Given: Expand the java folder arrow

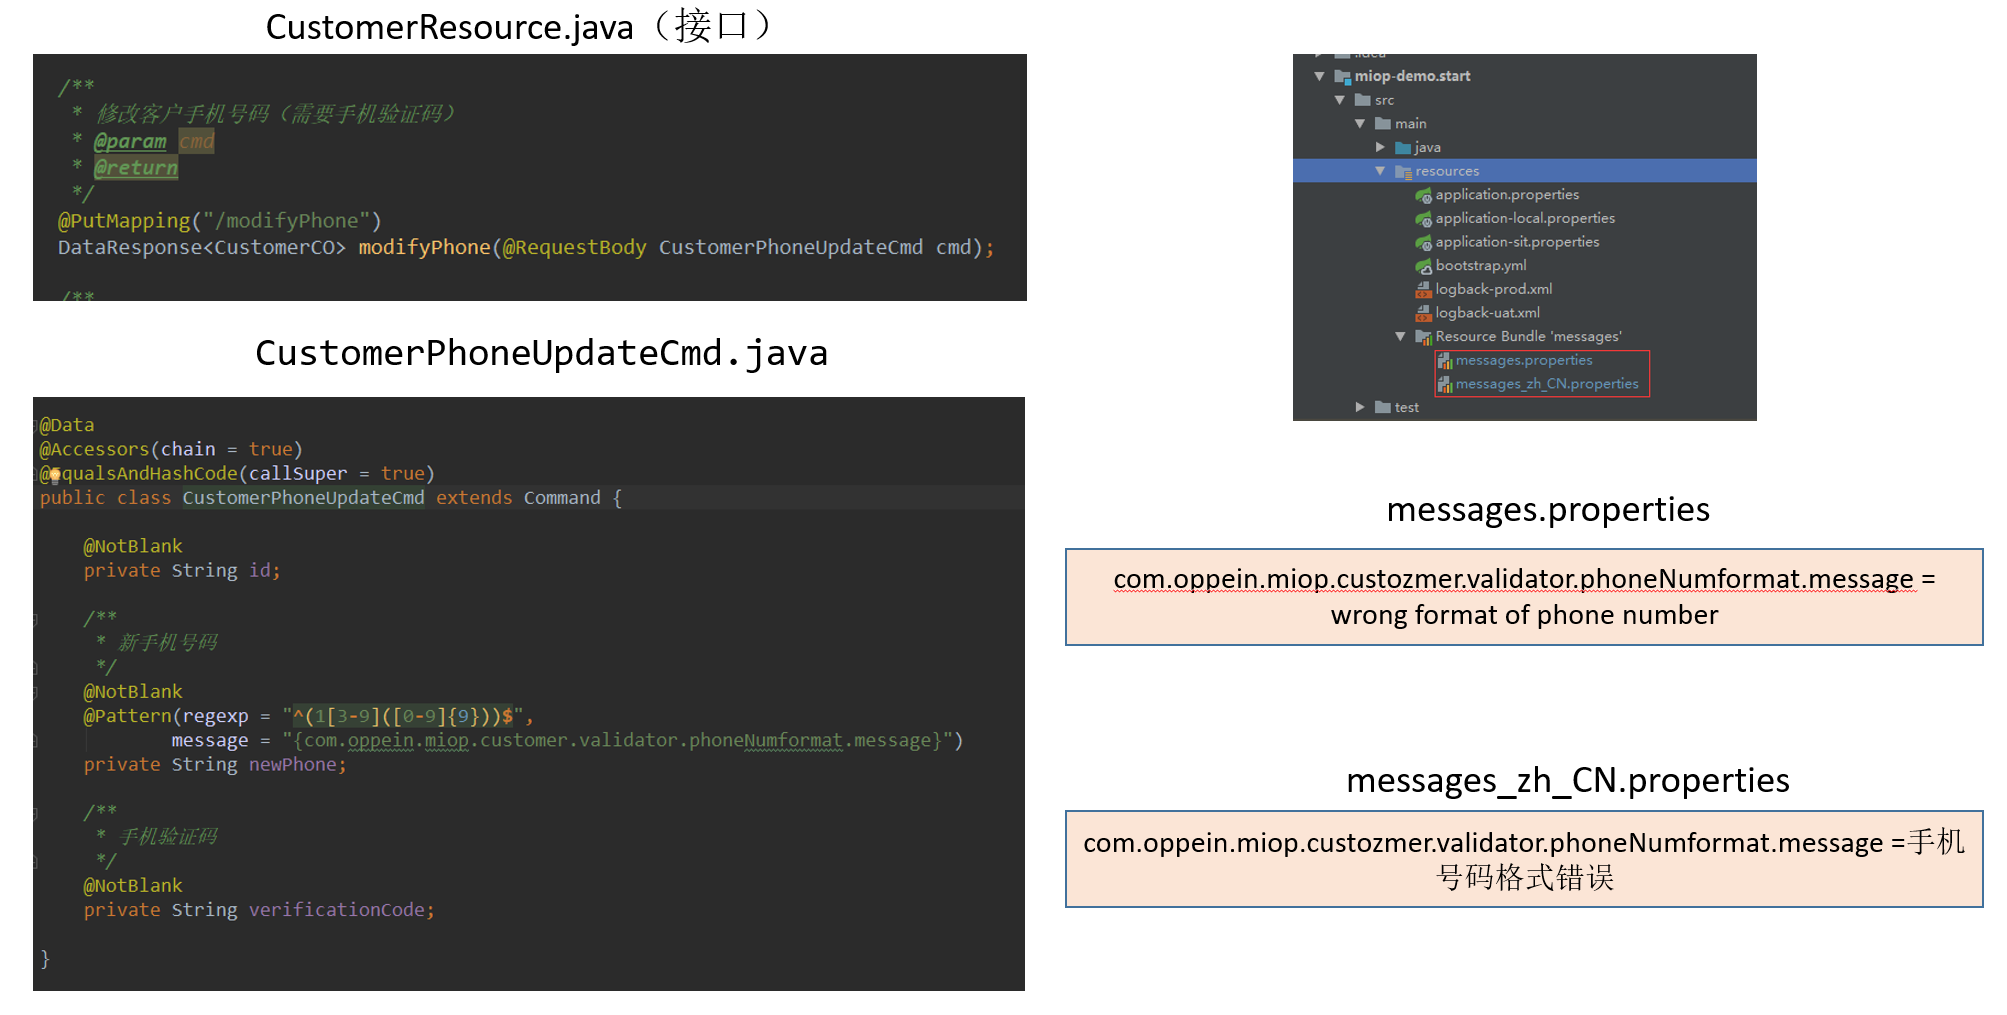Looking at the screenshot, I should (x=1381, y=147).
